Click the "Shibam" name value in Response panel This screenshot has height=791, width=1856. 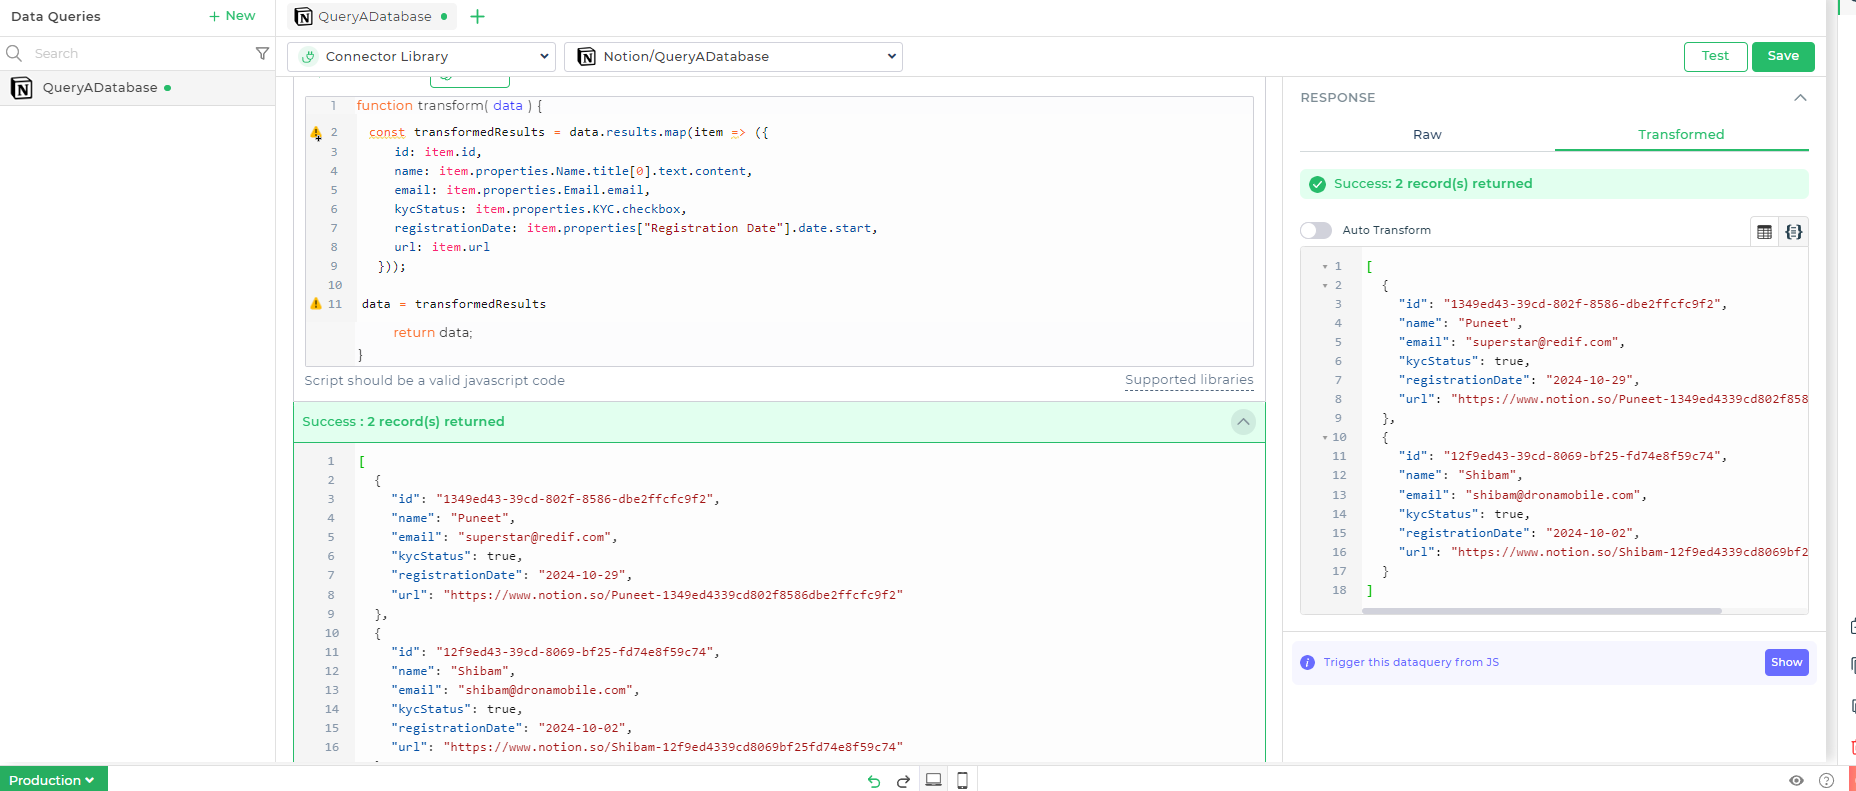1487,476
